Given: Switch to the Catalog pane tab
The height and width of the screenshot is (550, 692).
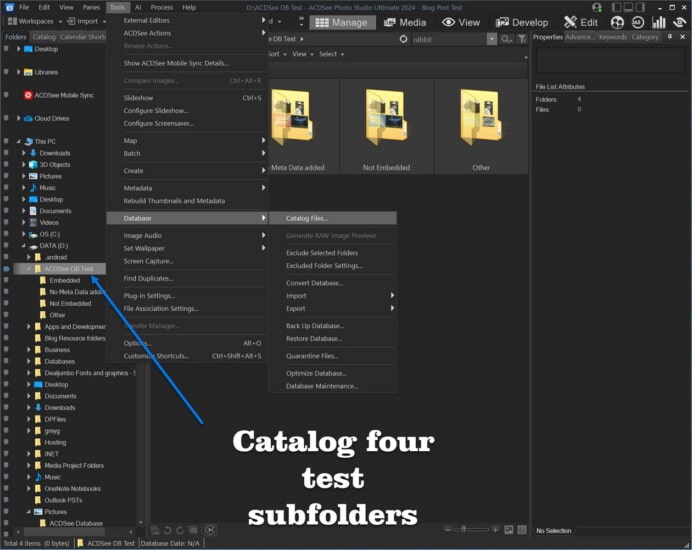Looking at the screenshot, I should (x=44, y=37).
